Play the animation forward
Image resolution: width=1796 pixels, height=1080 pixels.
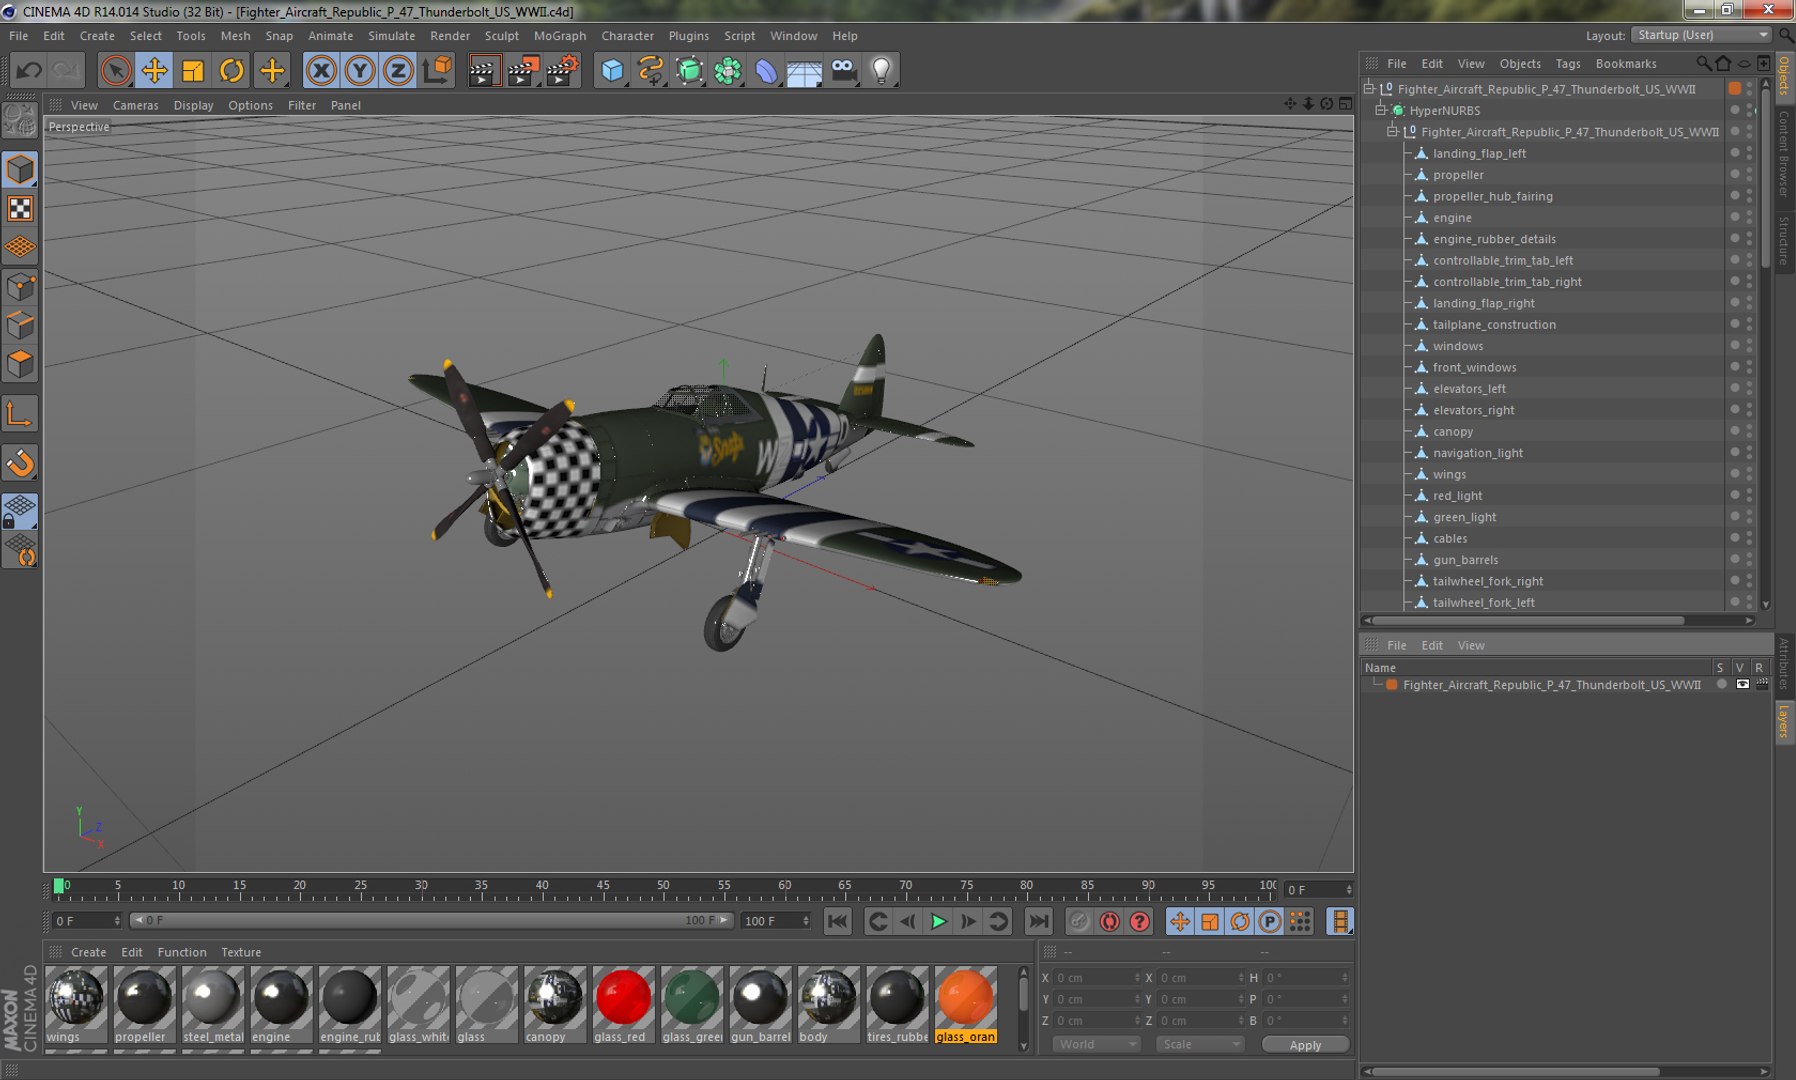(938, 921)
